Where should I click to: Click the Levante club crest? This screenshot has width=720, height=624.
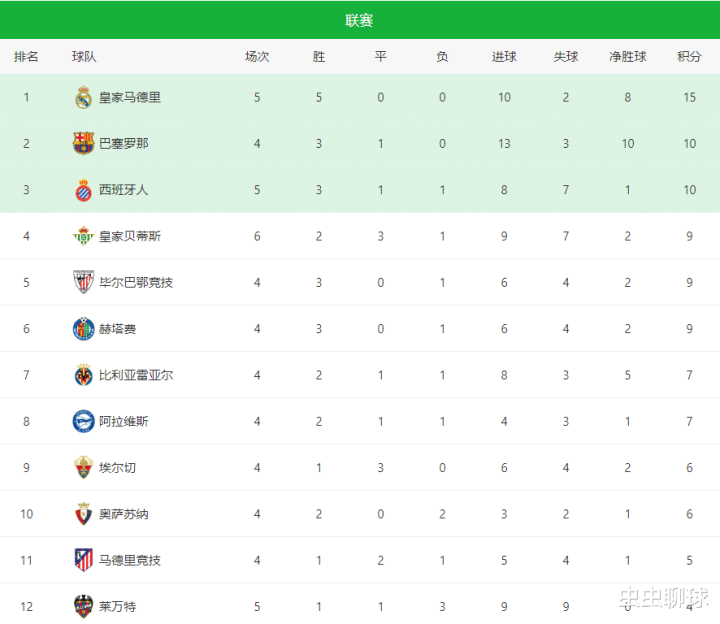(84, 606)
